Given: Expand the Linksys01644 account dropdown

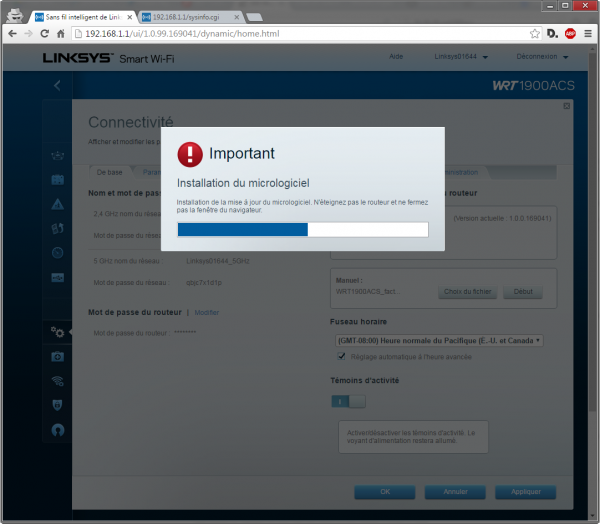Looking at the screenshot, I should [x=460, y=57].
